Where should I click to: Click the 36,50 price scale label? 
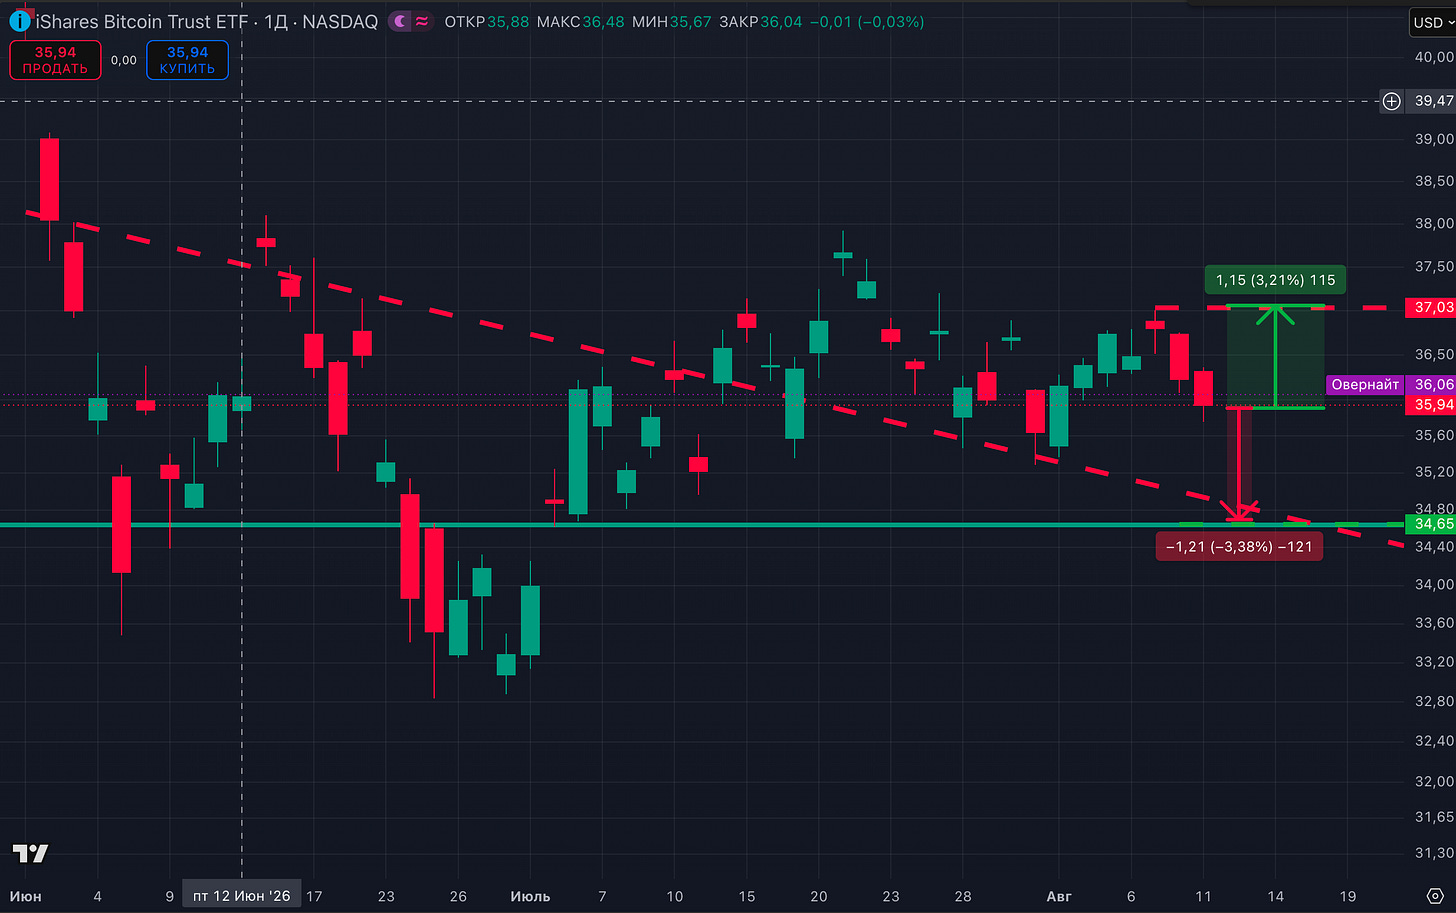tap(1434, 354)
